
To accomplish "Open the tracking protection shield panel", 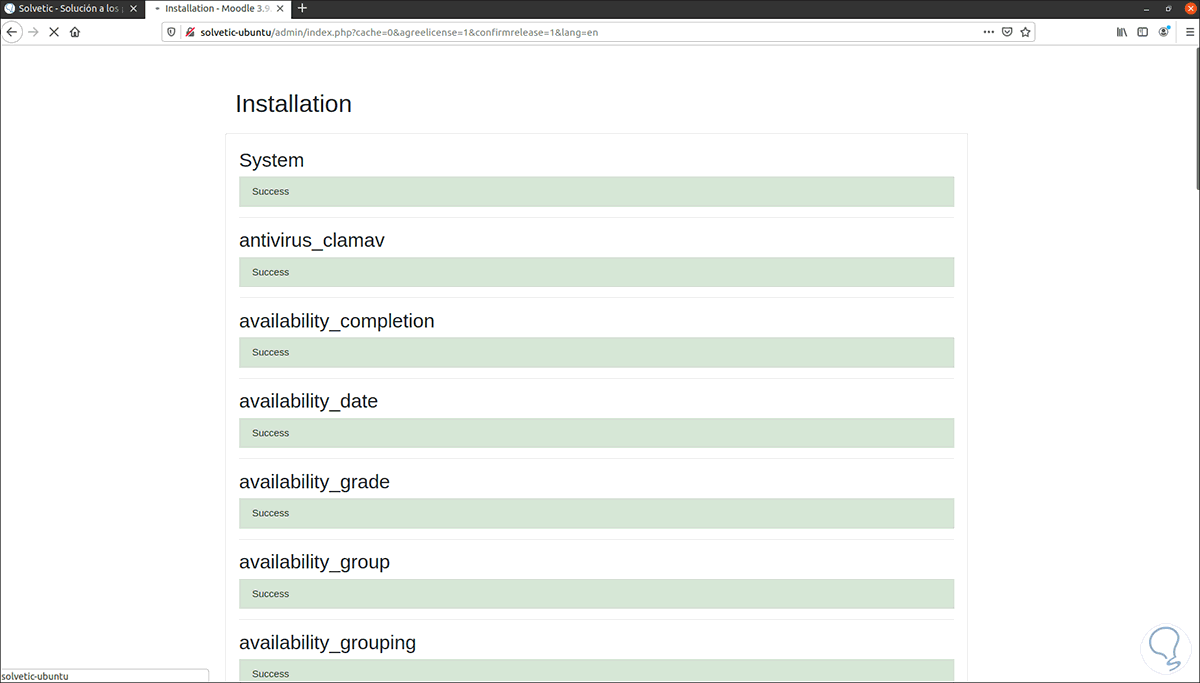I will (171, 31).
